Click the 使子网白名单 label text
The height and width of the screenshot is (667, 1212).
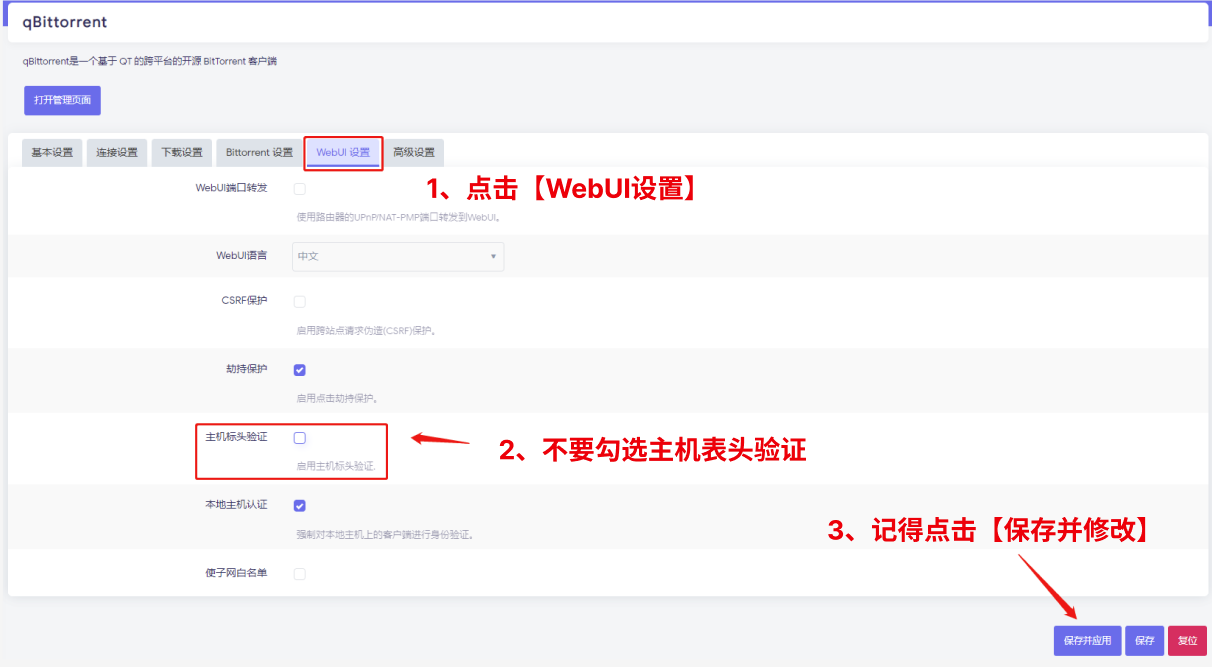click(237, 574)
